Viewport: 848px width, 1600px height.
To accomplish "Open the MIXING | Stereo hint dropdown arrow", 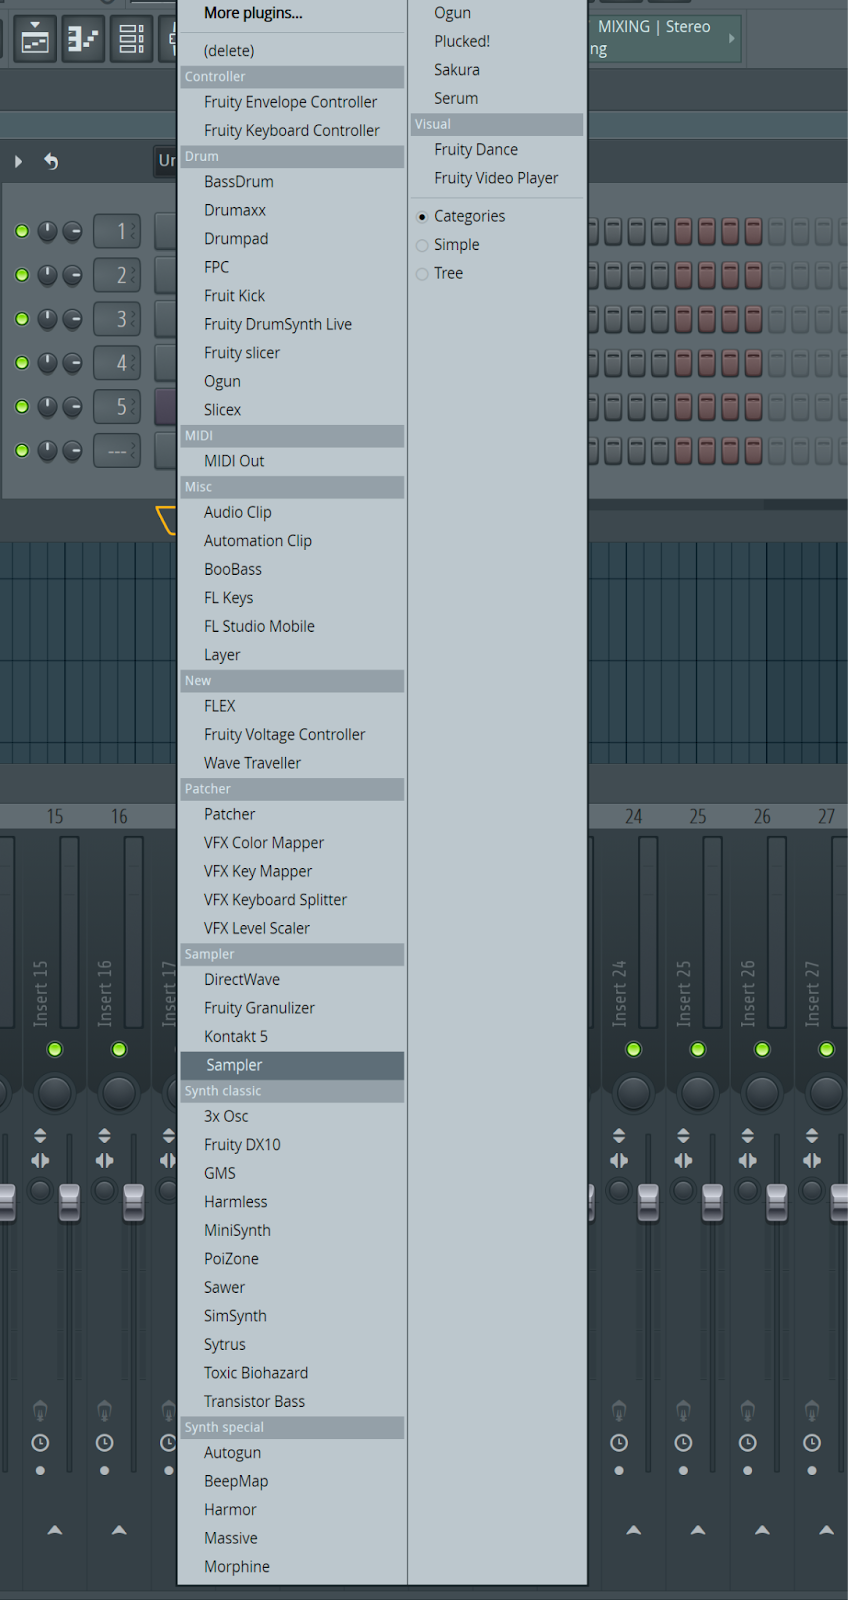I will pos(732,38).
